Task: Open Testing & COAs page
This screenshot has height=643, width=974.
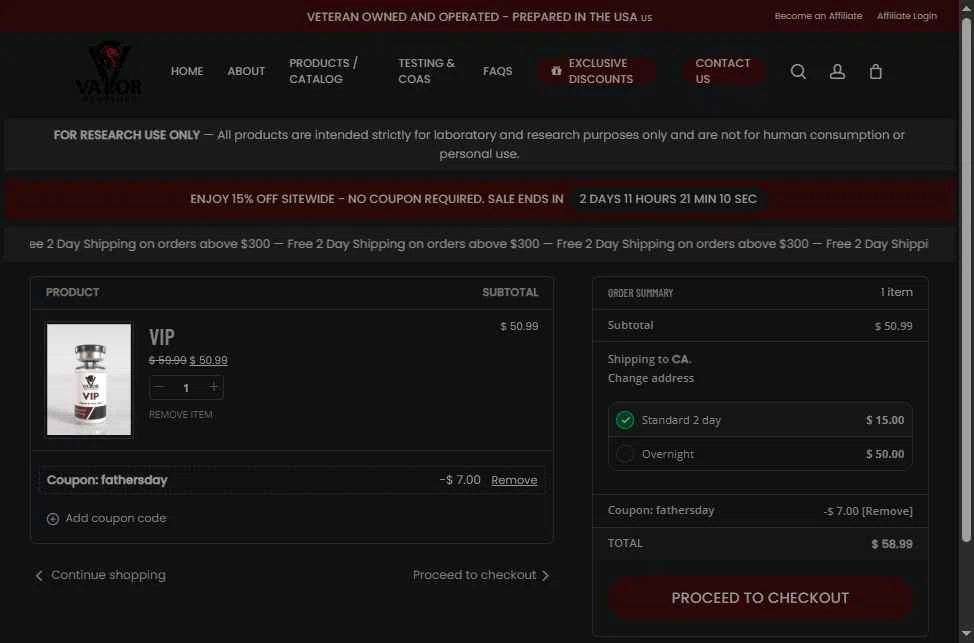Action: click(427, 71)
